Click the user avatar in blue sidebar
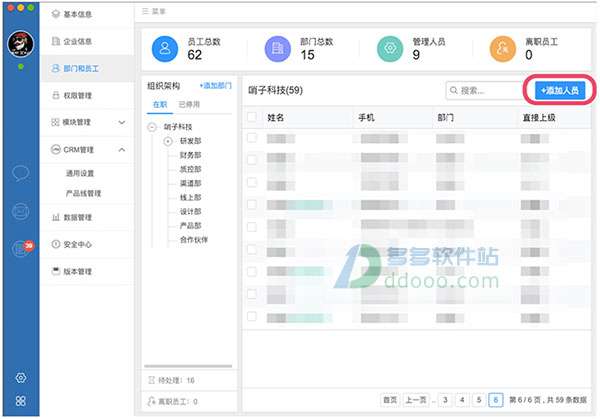600x419 pixels. [x=21, y=43]
